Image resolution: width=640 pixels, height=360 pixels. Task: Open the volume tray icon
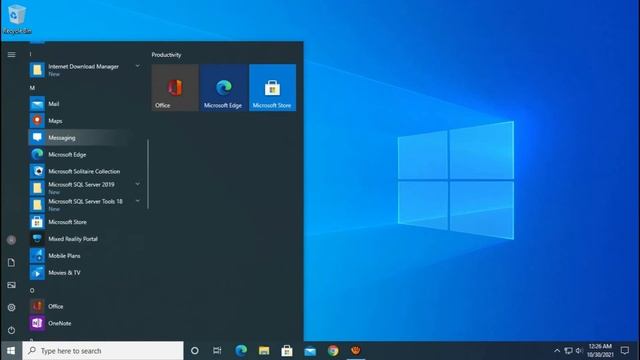click(x=579, y=351)
